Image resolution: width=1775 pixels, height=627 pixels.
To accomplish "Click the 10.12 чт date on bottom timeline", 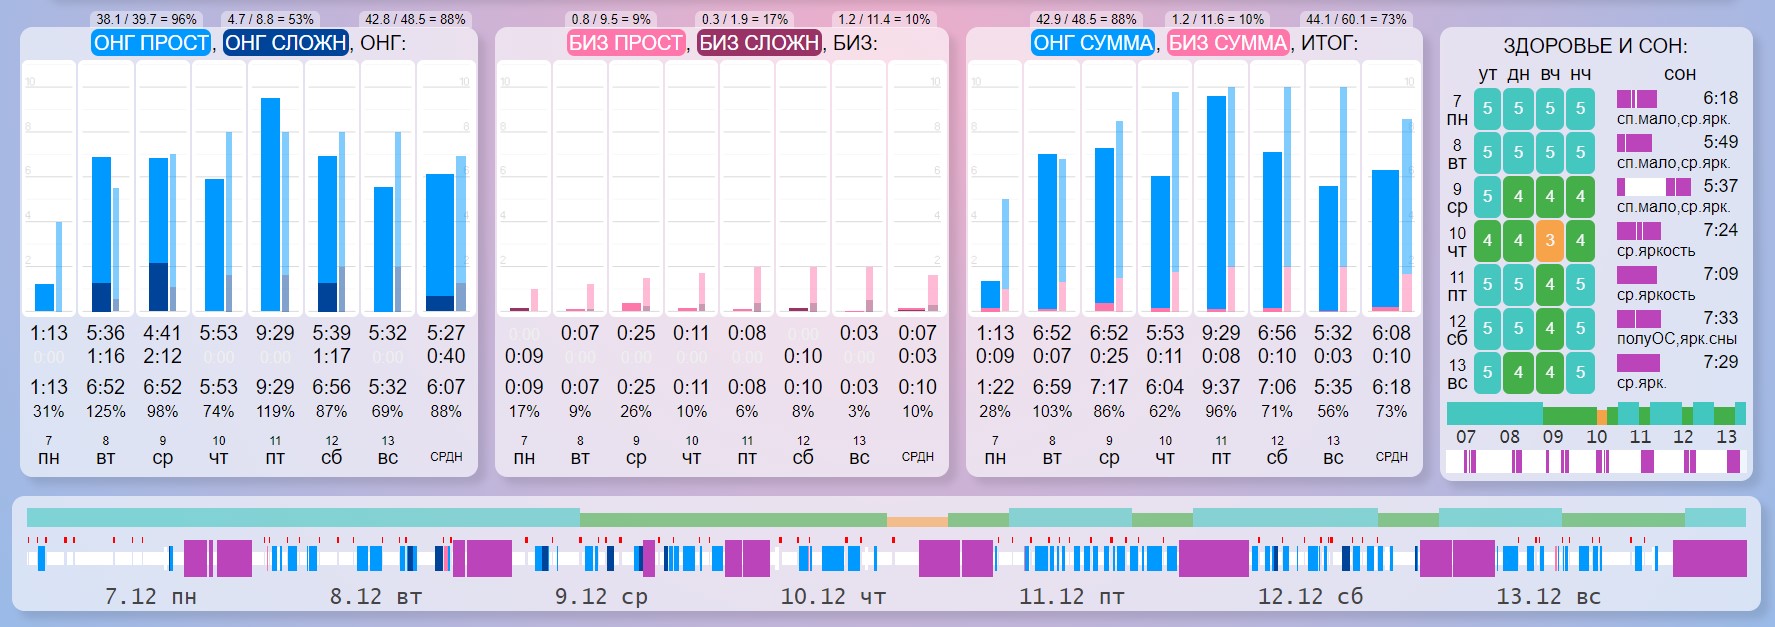I will click(833, 596).
